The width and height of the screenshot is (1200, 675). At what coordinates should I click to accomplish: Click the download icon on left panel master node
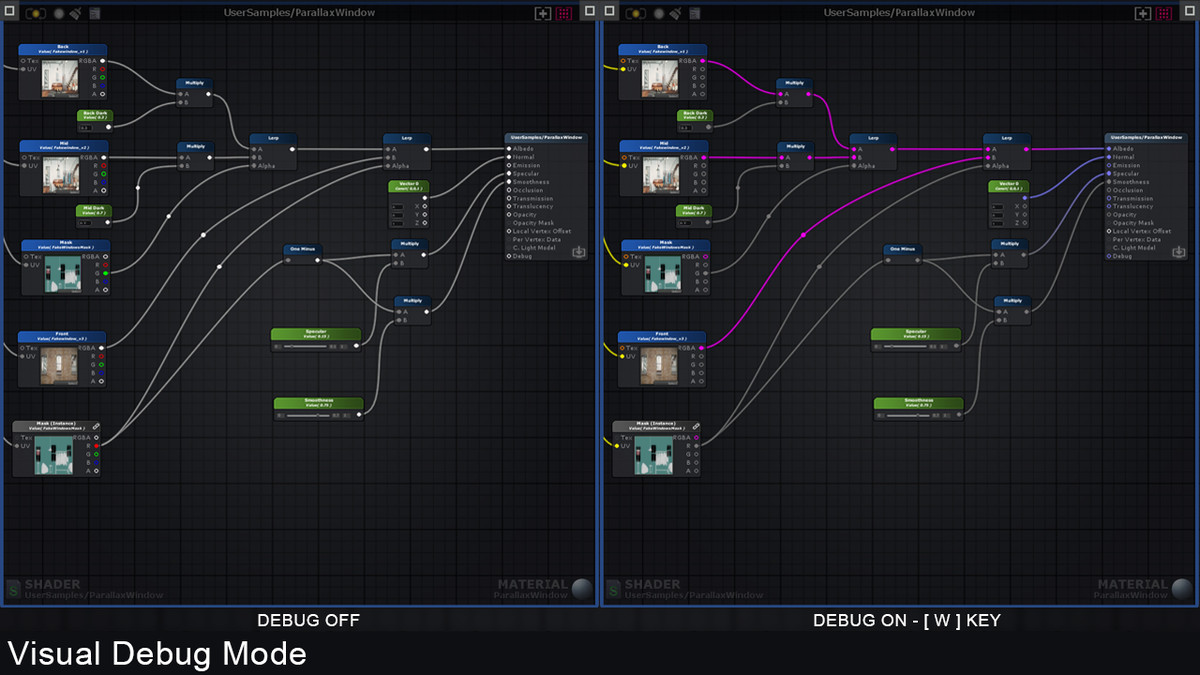click(x=578, y=252)
